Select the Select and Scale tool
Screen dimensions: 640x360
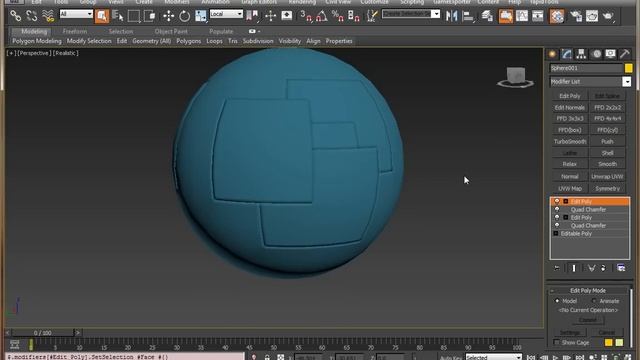[x=200, y=16]
